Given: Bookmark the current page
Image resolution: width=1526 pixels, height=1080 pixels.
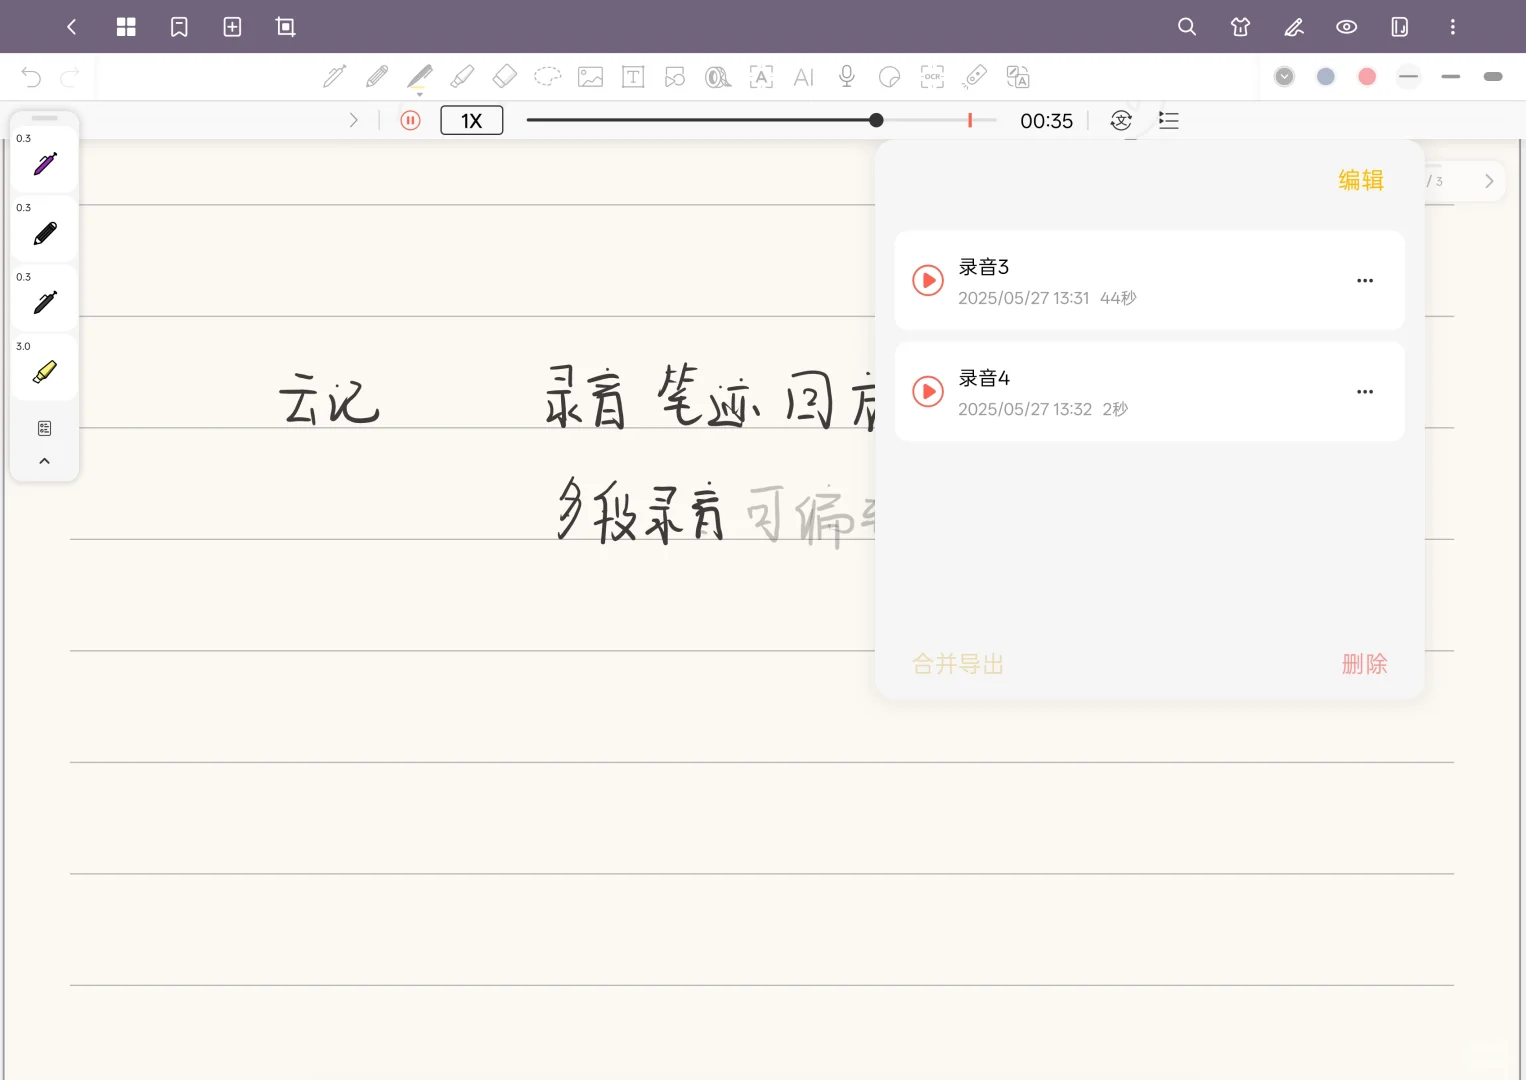Looking at the screenshot, I should point(179,27).
